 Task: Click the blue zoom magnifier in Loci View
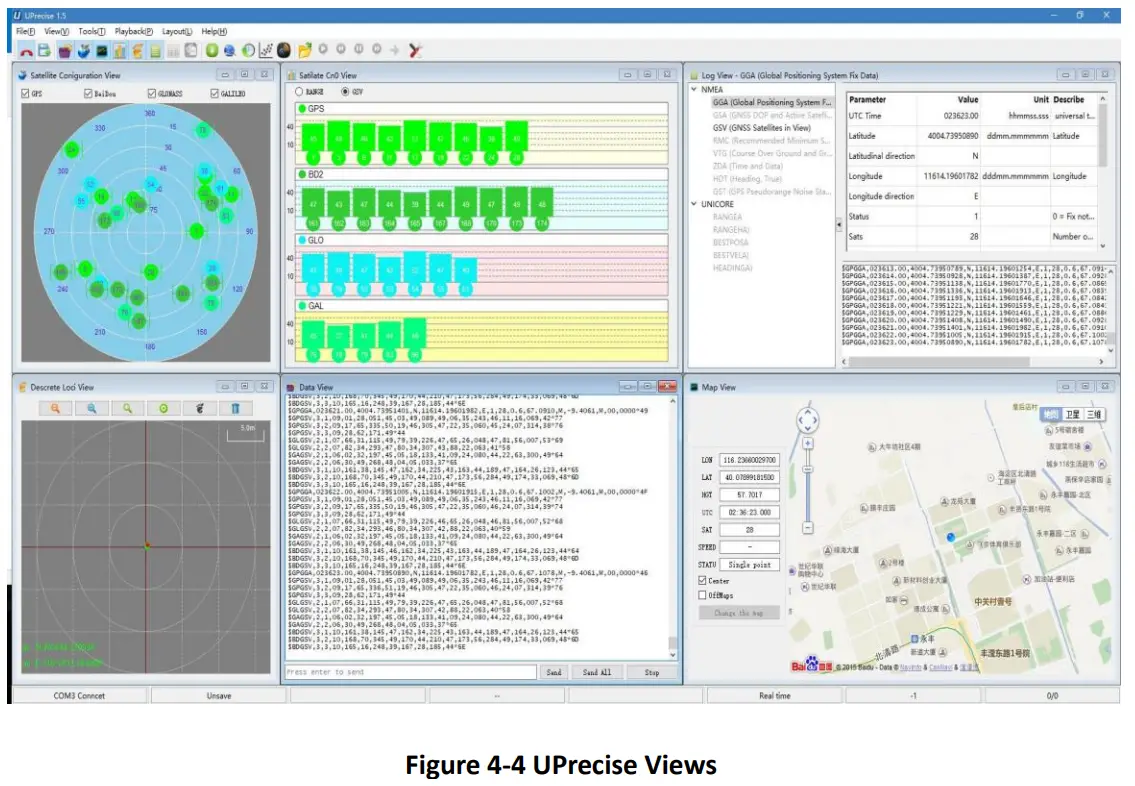click(x=92, y=408)
